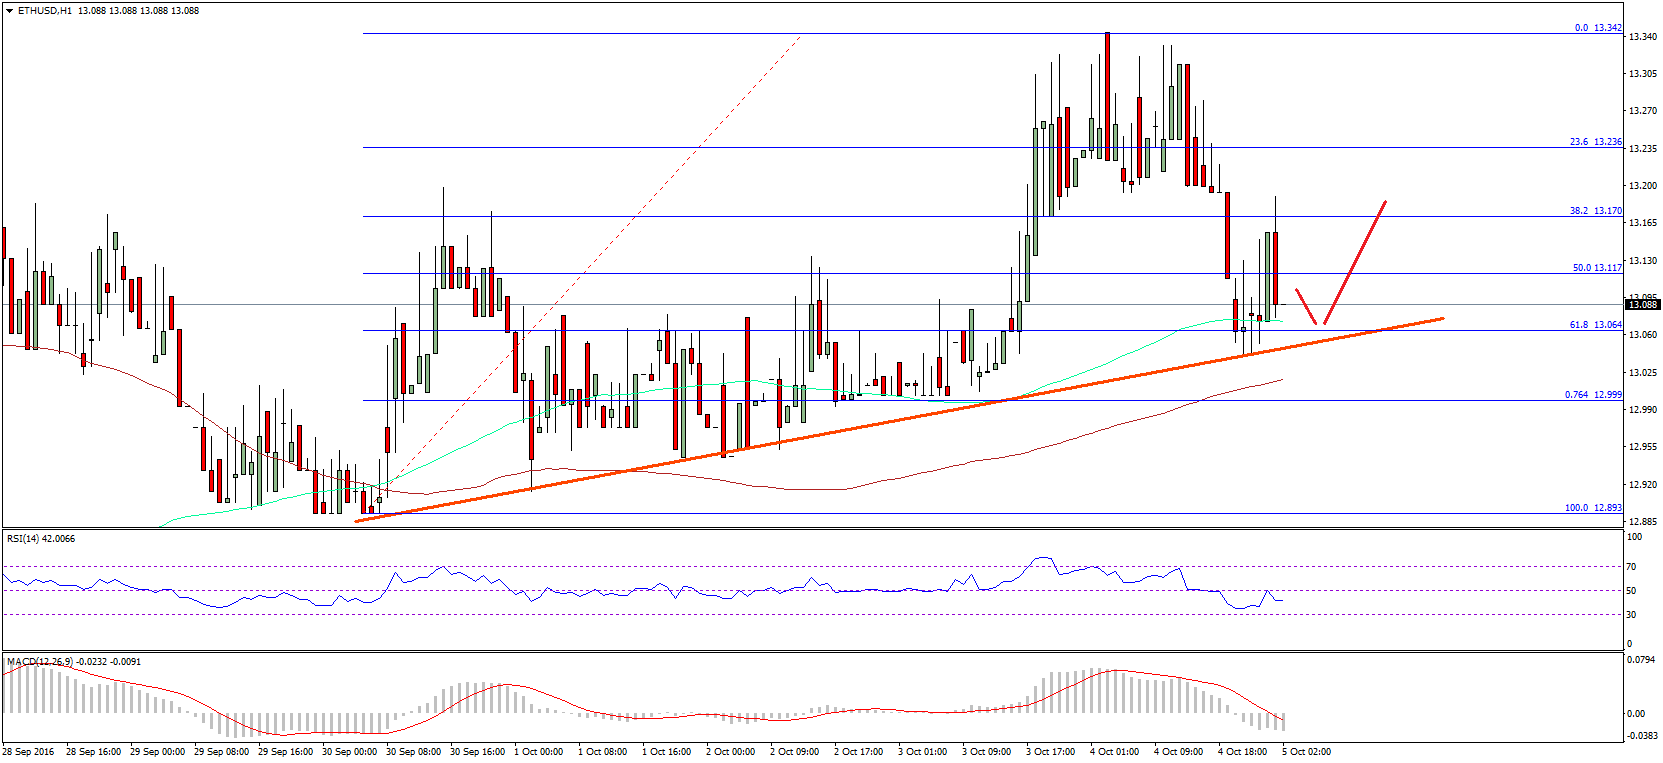Click the 1 Oct 00:00 time label
The width and height of the screenshot is (1663, 763).
[x=538, y=752]
